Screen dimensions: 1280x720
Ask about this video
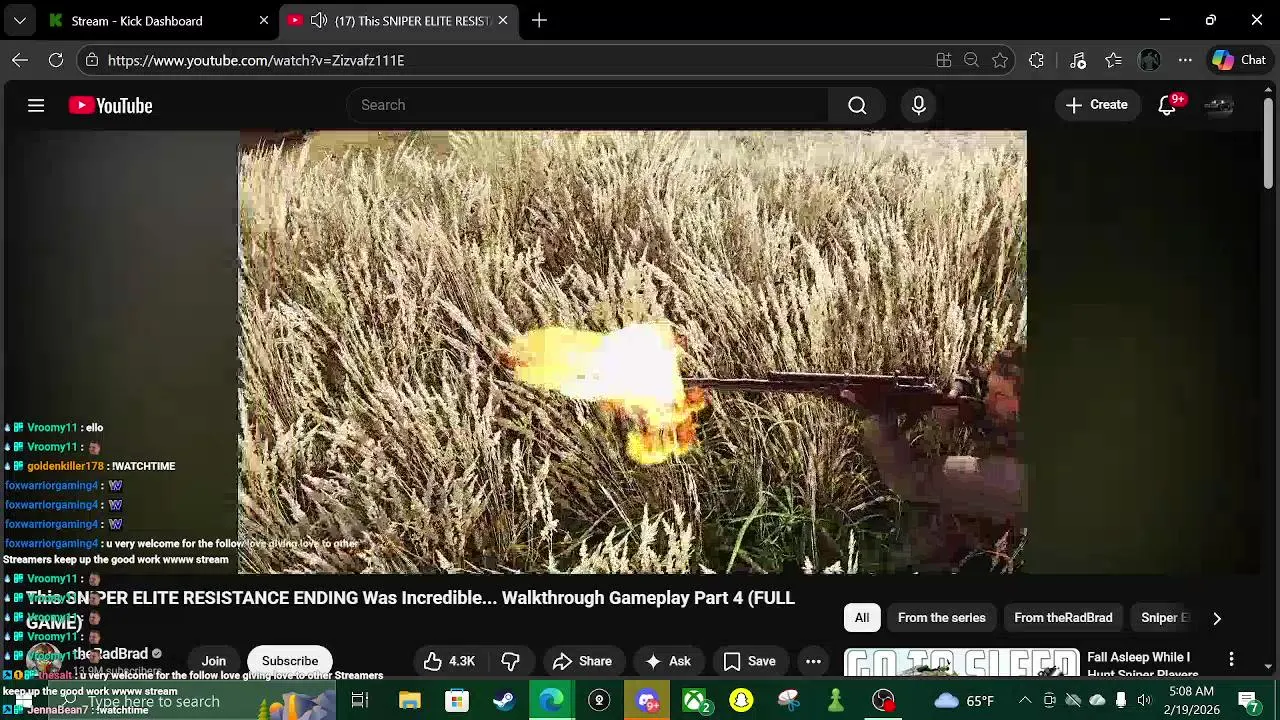pyautogui.click(x=667, y=661)
